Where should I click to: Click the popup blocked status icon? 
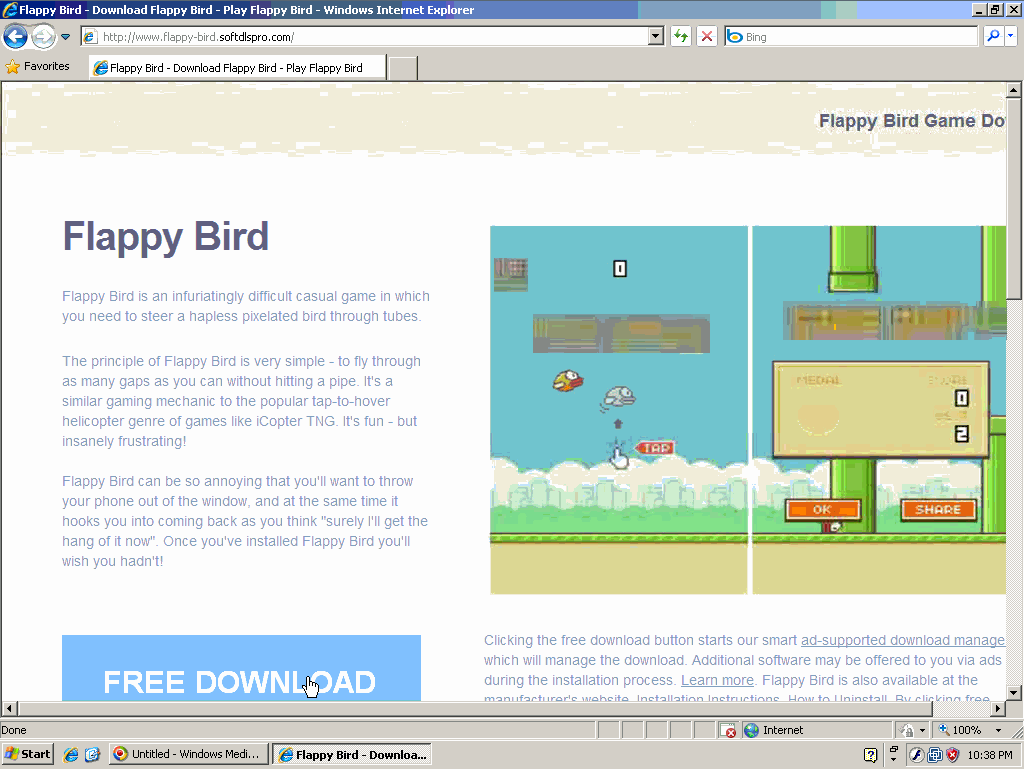(x=728, y=730)
